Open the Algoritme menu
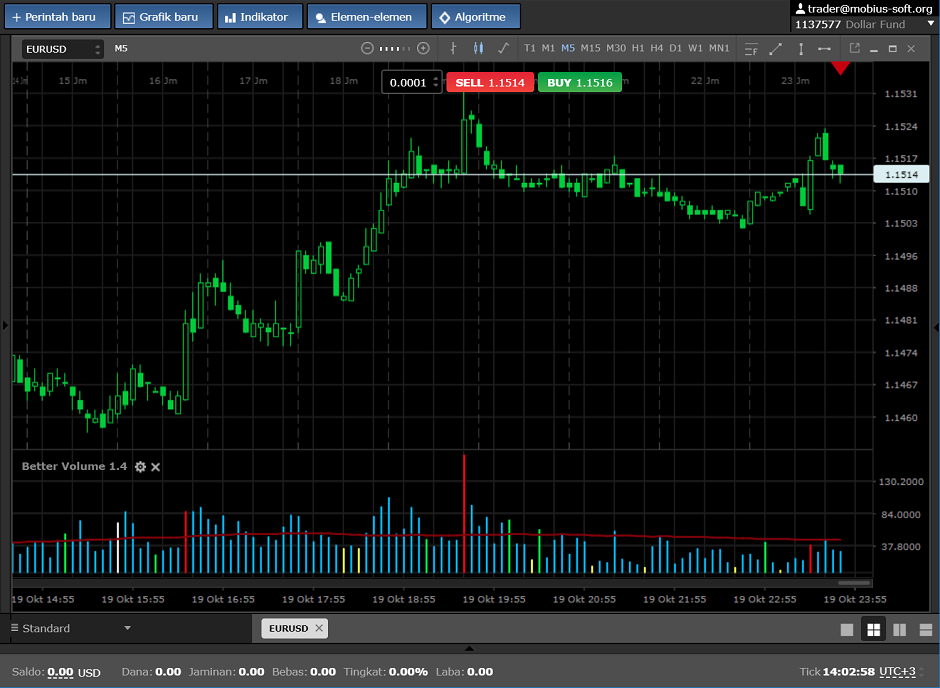This screenshot has width=940, height=688. [x=475, y=17]
